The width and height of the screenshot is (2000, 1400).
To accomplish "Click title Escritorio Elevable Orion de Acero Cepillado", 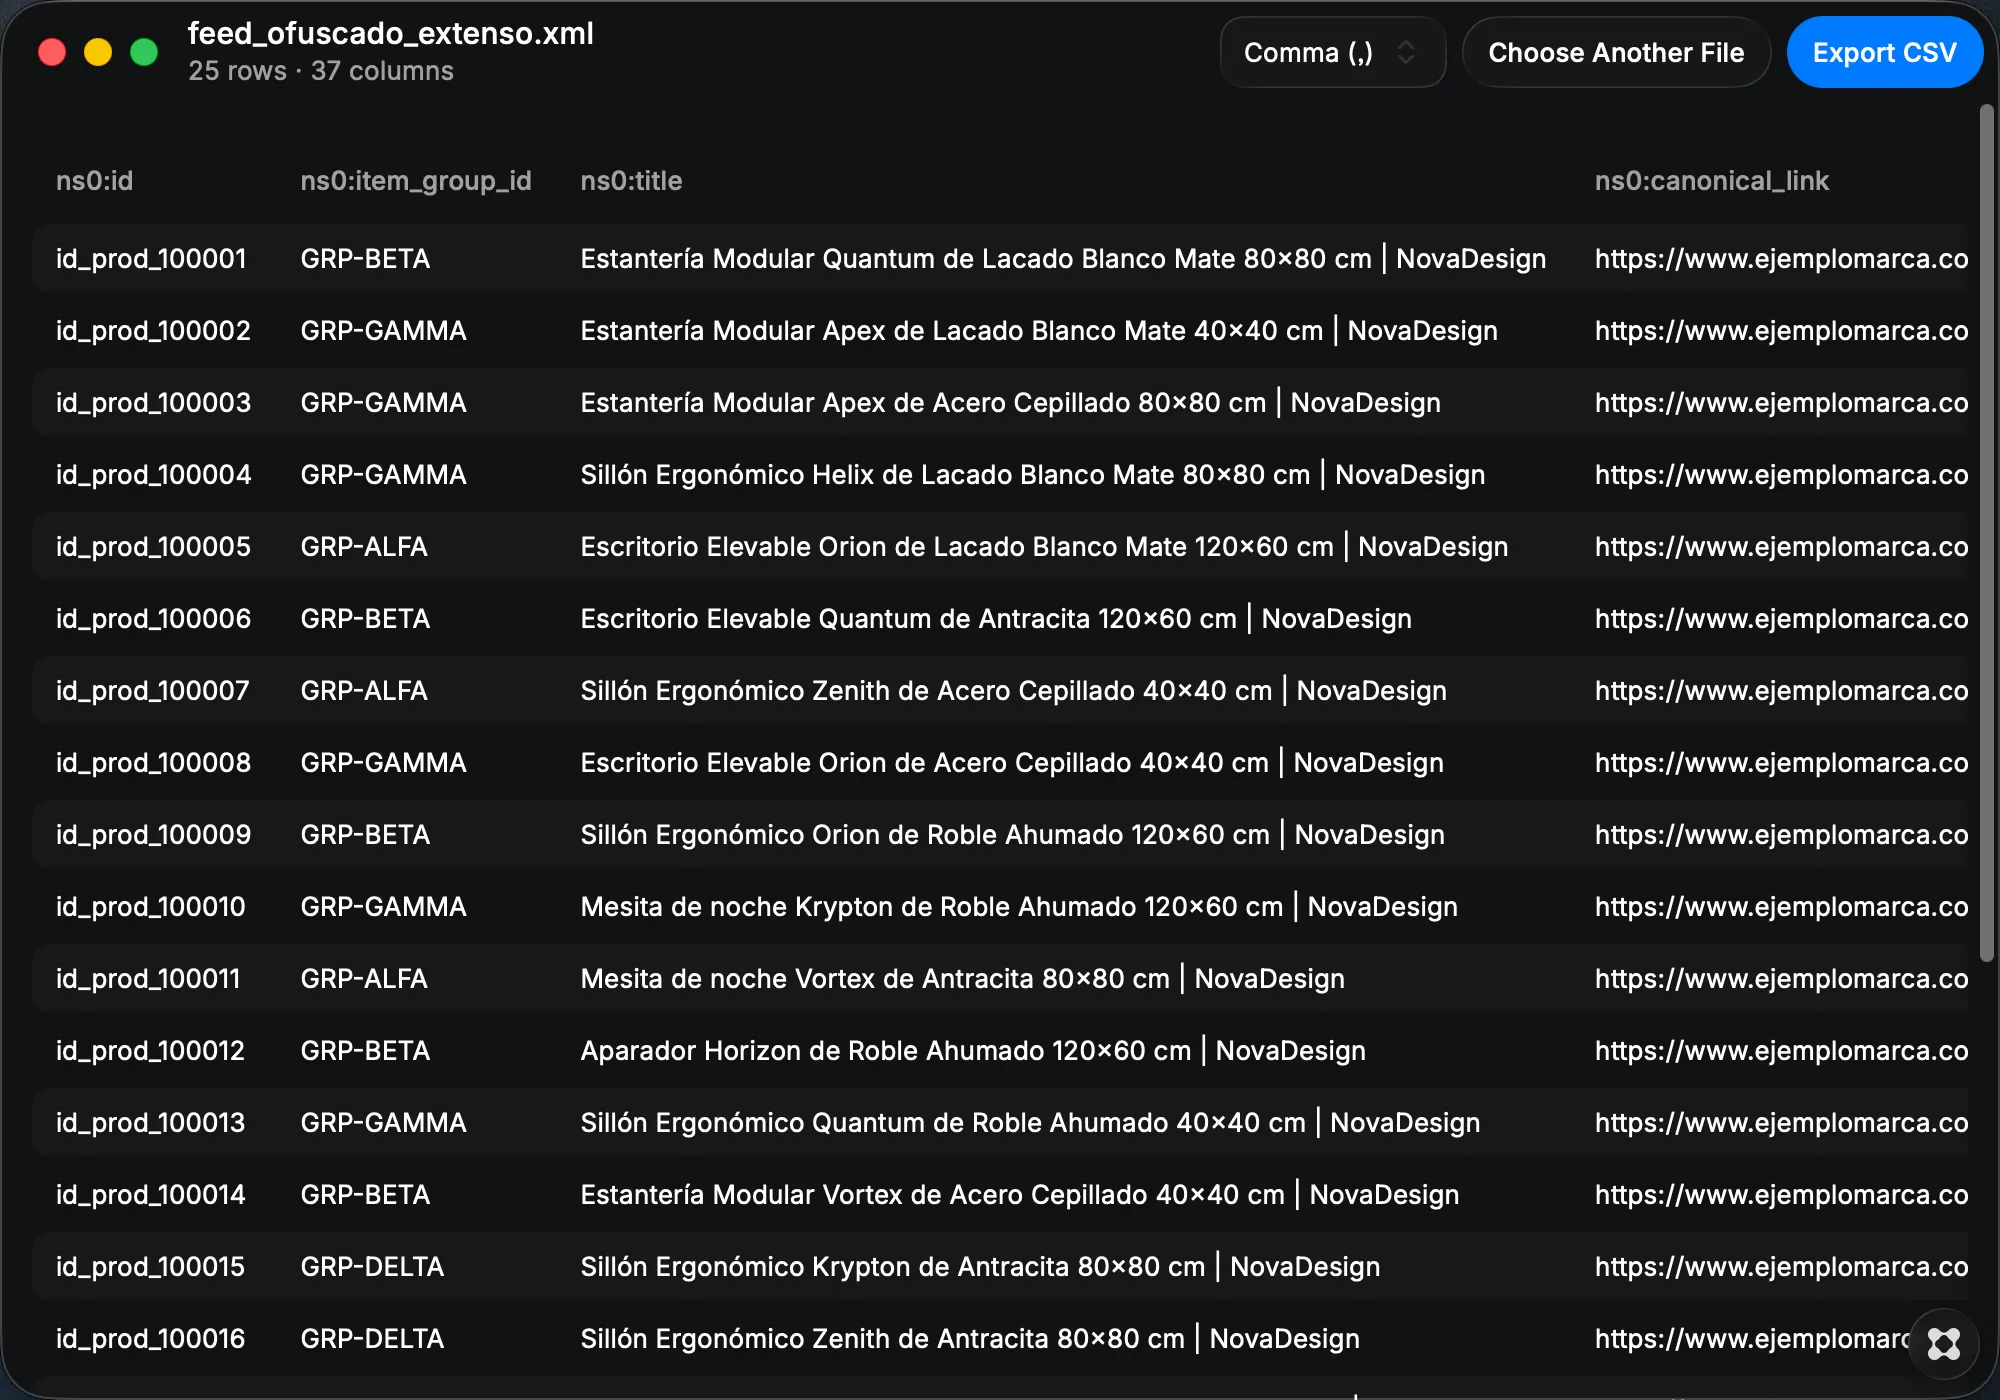I will [x=1012, y=763].
